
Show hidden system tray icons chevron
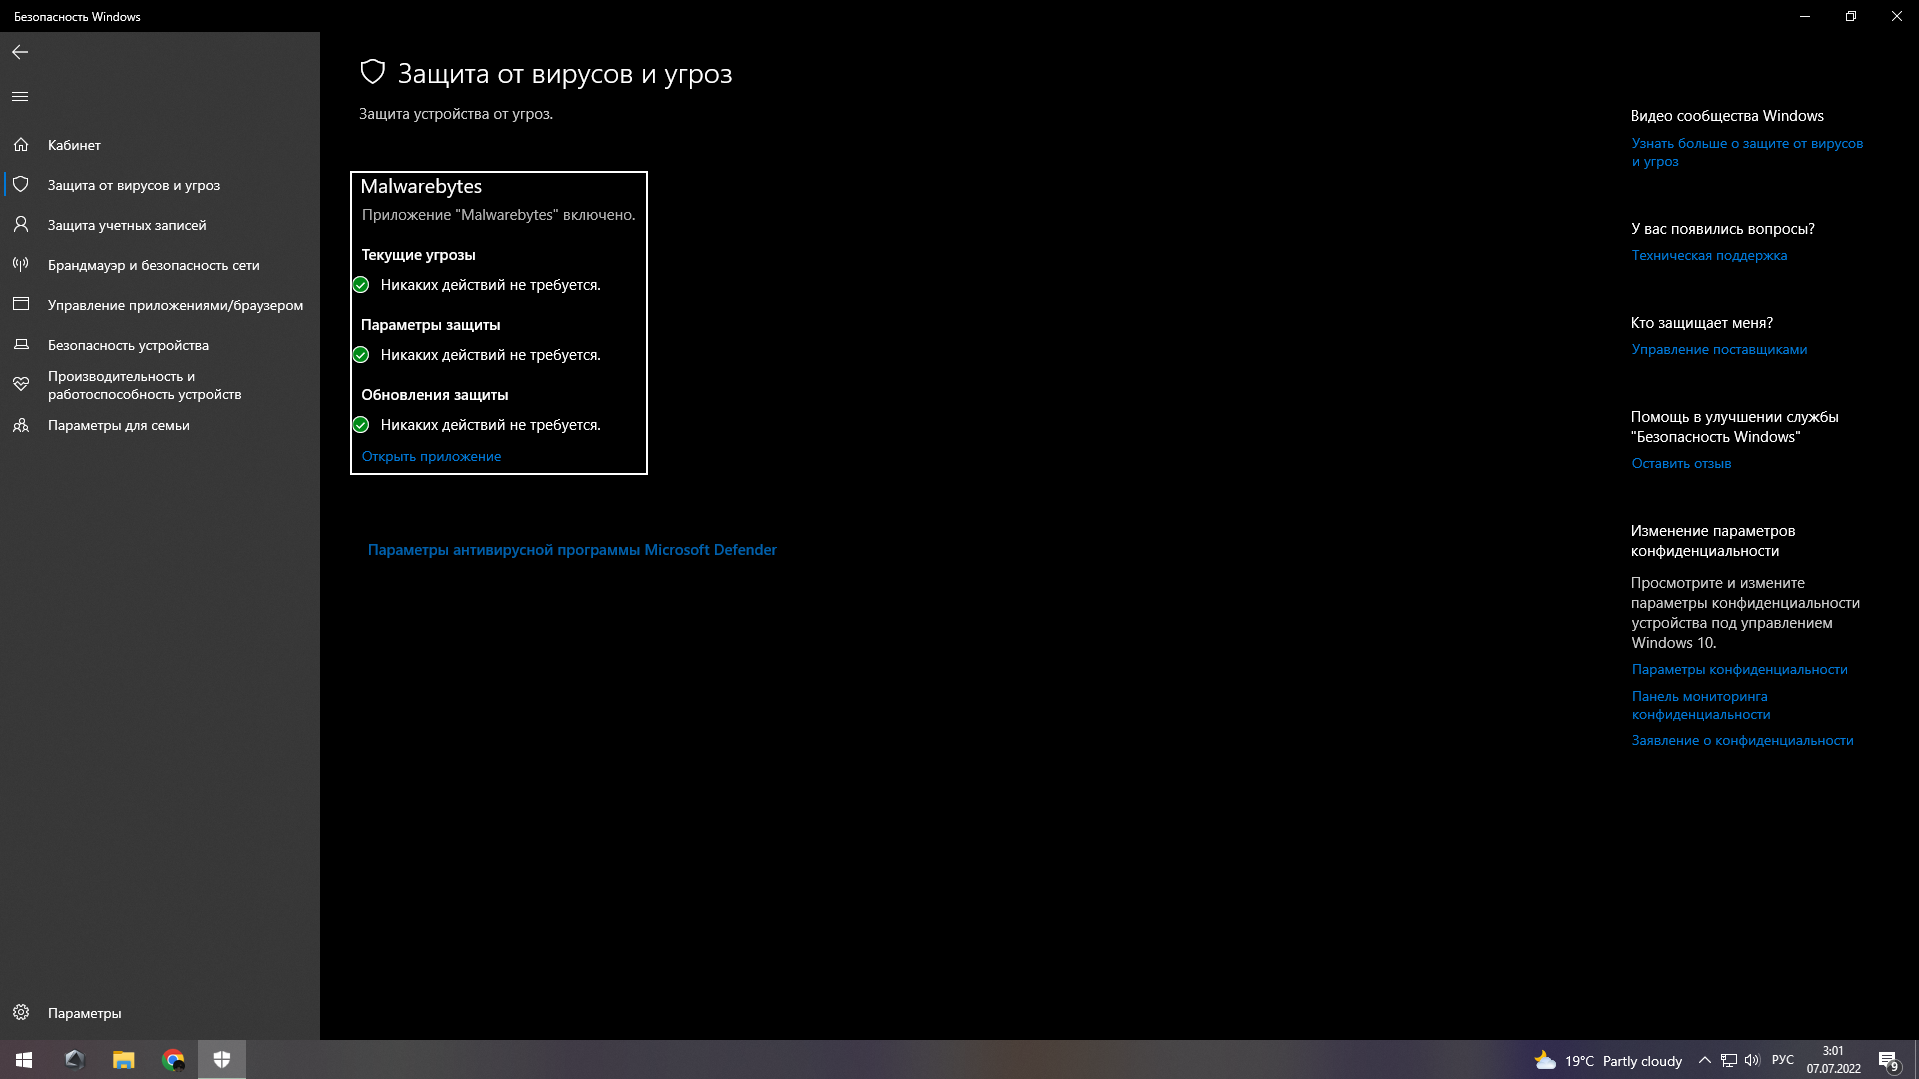pos(1704,1060)
